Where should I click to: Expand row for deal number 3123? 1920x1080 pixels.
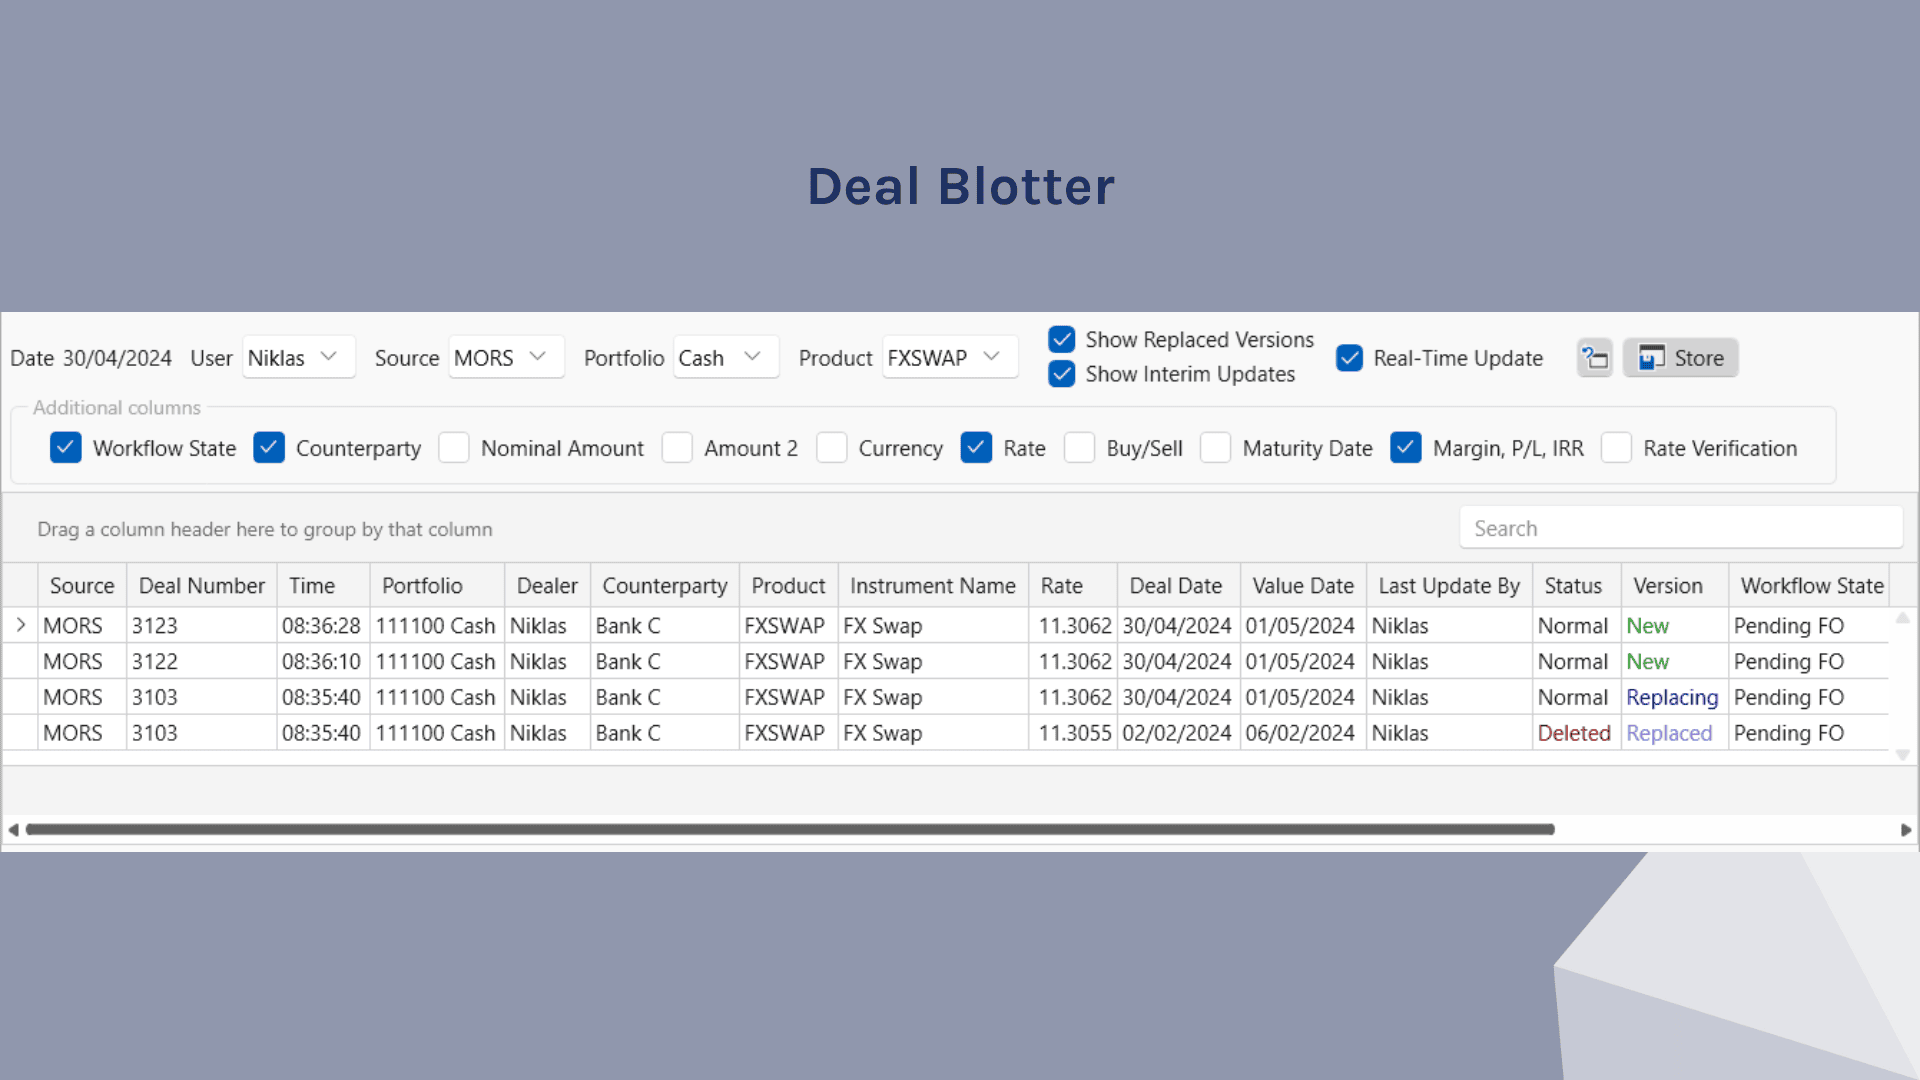click(21, 626)
